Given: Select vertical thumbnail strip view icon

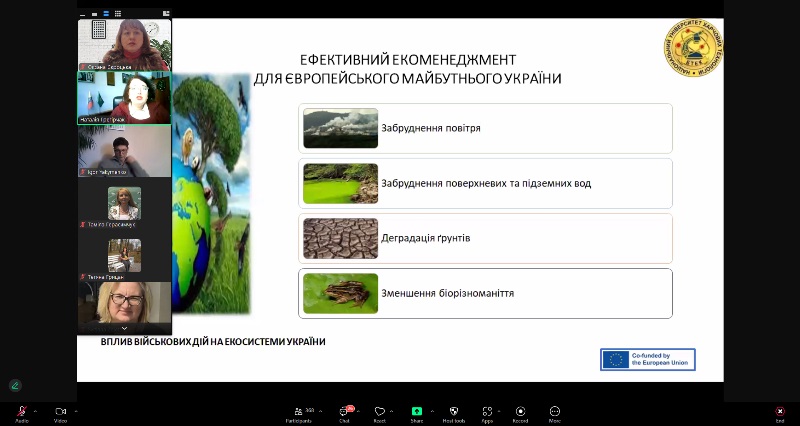Looking at the screenshot, I should 106,14.
